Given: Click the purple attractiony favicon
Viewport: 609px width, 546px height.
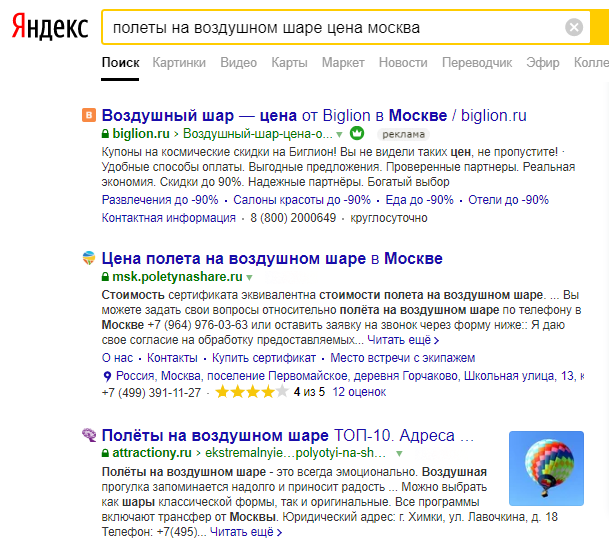Looking at the screenshot, I should (89, 435).
